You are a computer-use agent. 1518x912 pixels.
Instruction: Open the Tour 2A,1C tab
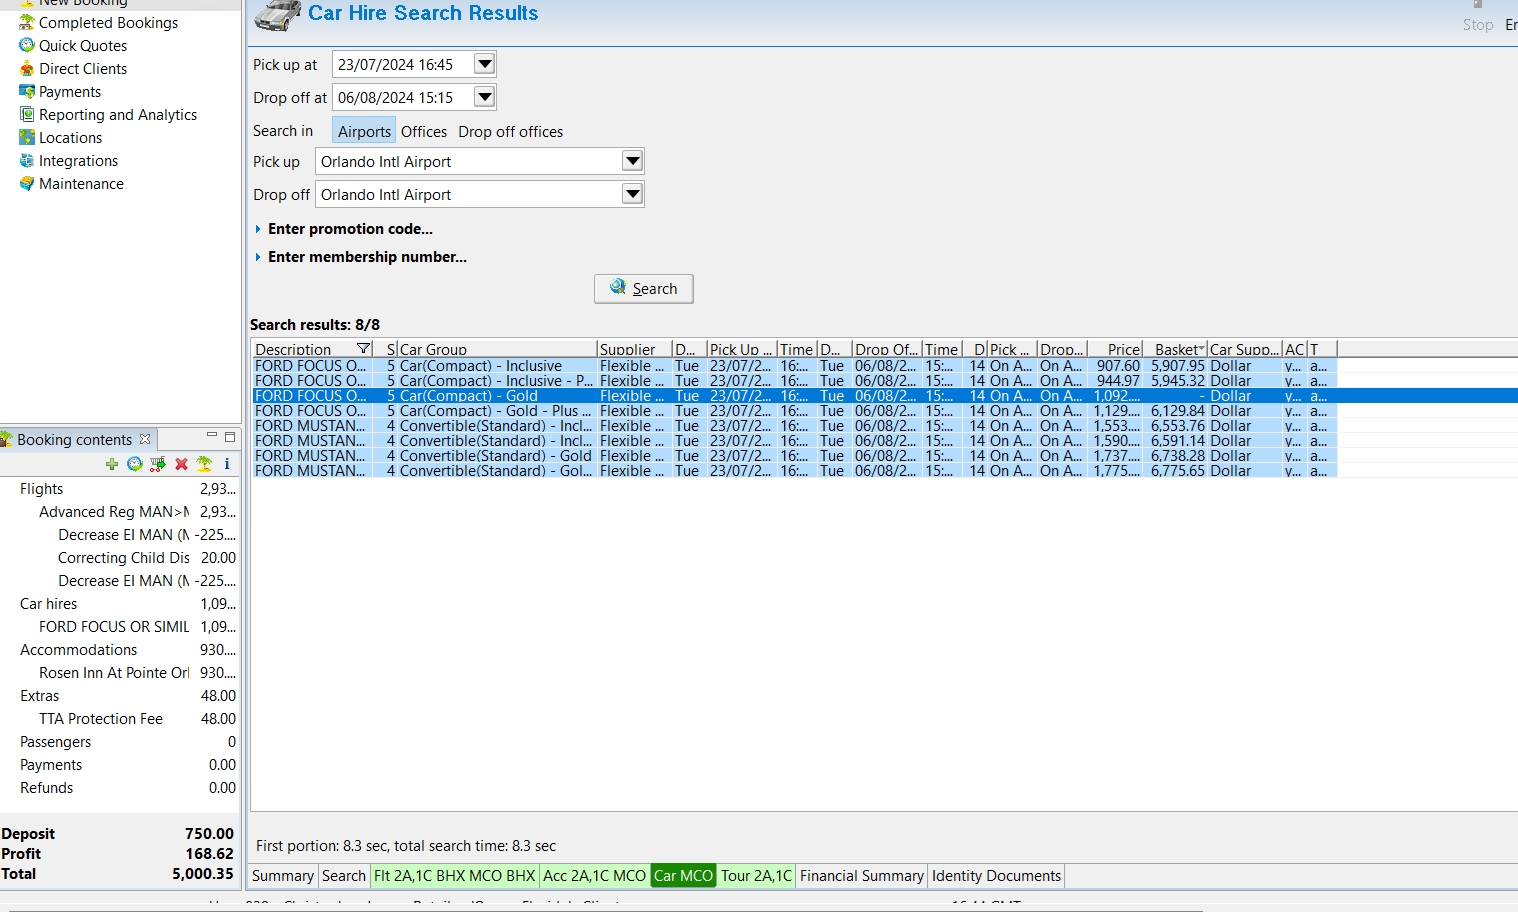click(757, 876)
